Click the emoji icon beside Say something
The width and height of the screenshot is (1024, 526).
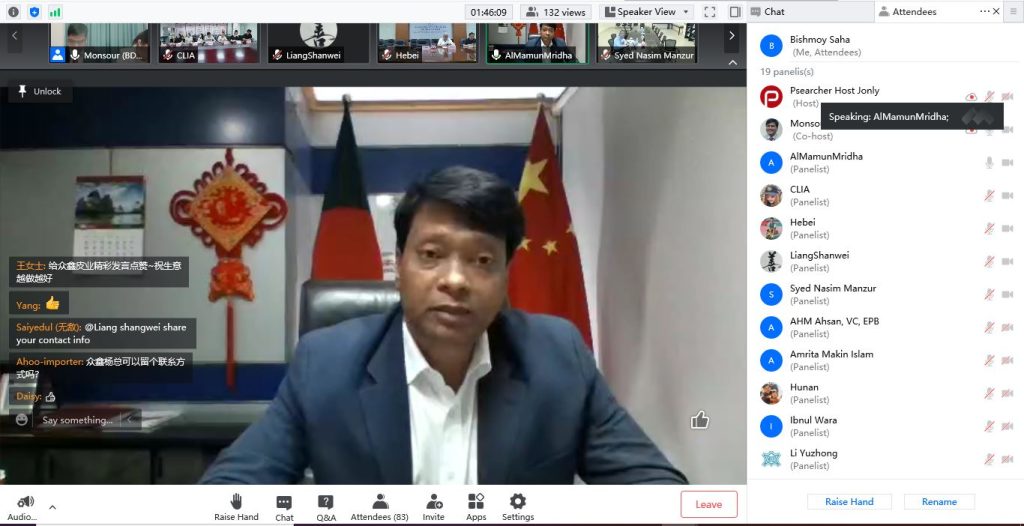22,420
